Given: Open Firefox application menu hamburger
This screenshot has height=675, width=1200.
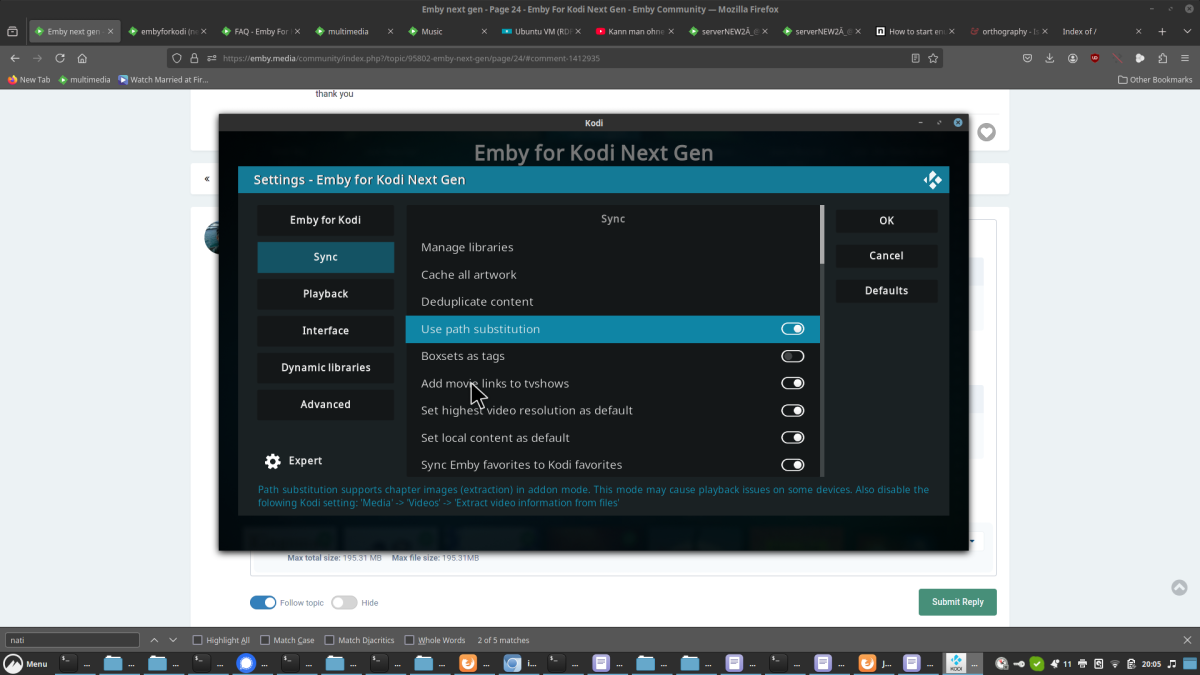Looking at the screenshot, I should click(x=1185, y=58).
